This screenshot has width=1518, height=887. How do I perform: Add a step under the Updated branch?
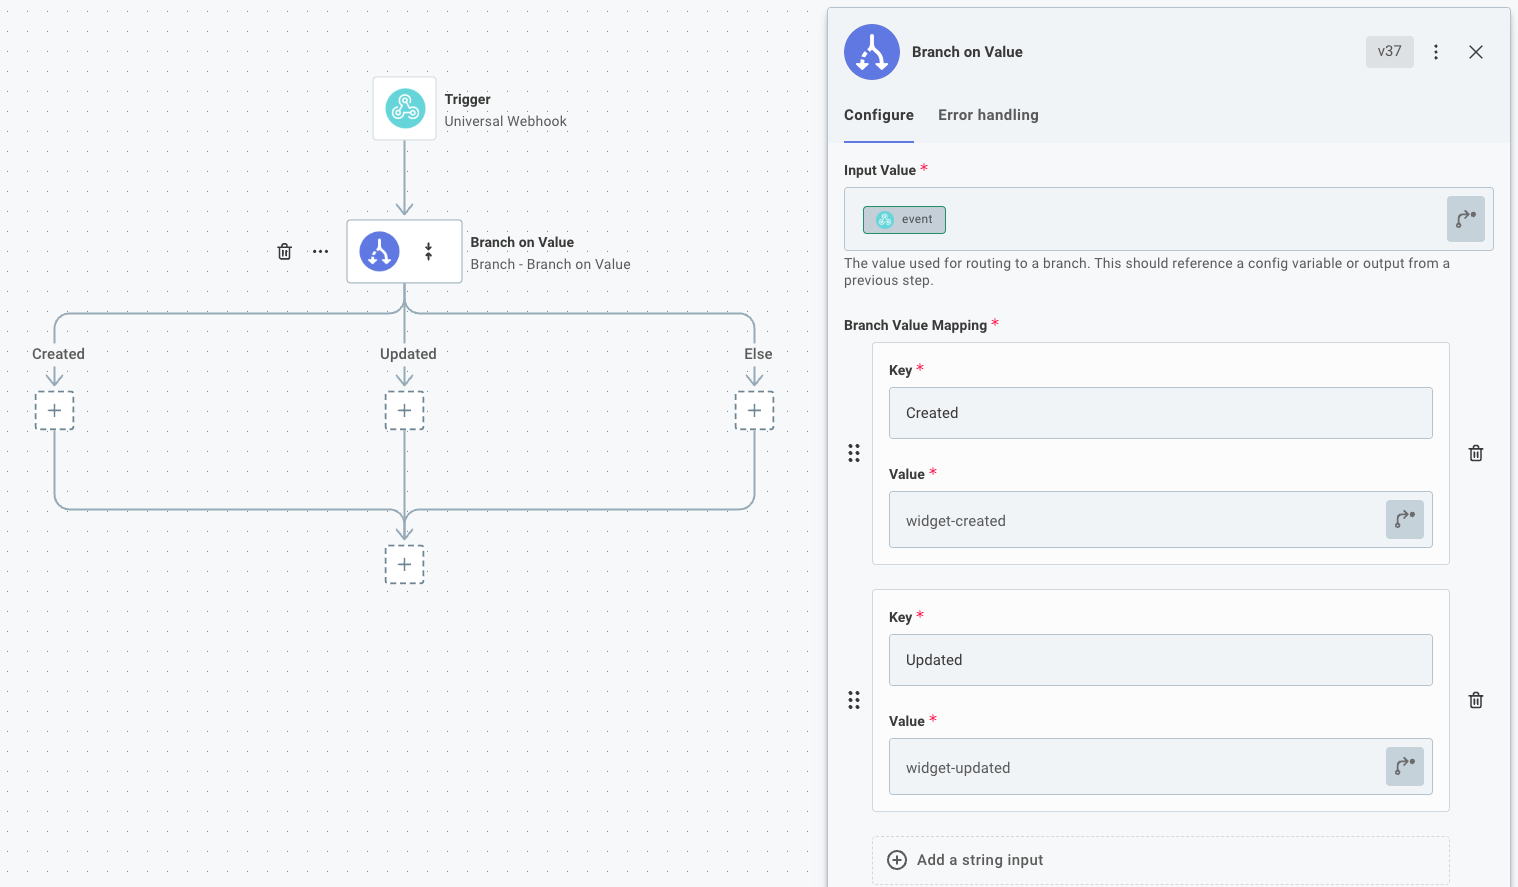(x=404, y=411)
